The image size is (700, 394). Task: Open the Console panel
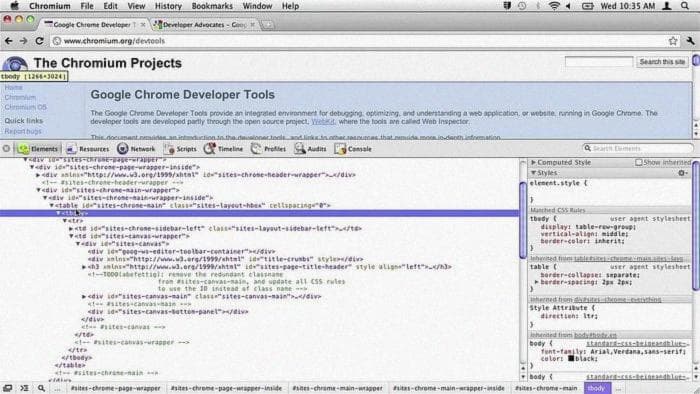[353, 149]
